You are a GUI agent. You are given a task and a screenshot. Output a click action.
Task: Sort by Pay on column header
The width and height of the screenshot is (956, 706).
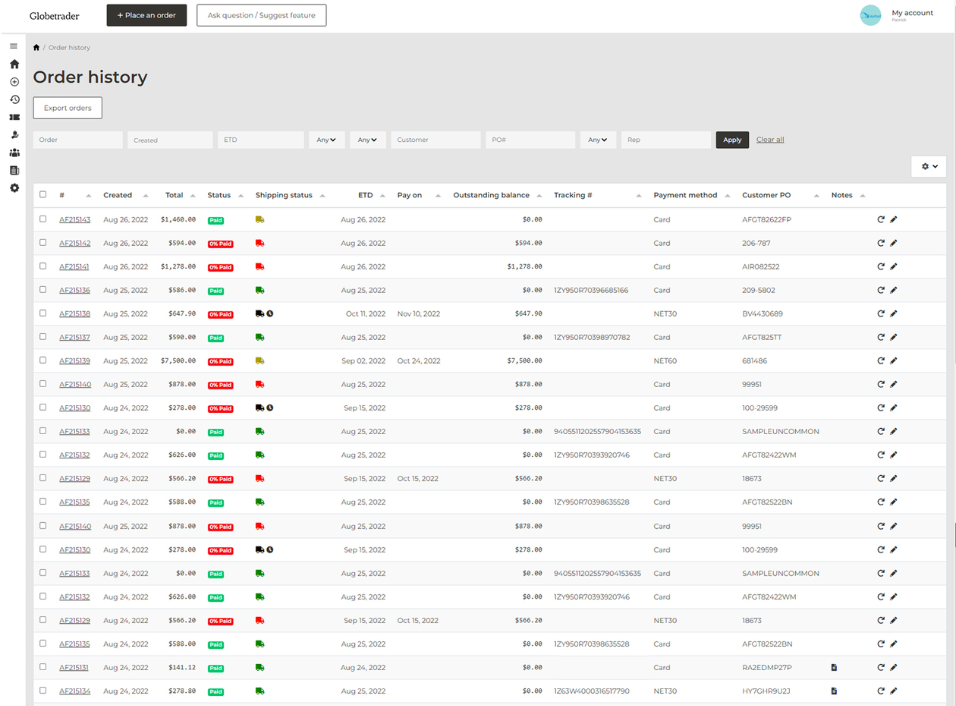418,195
